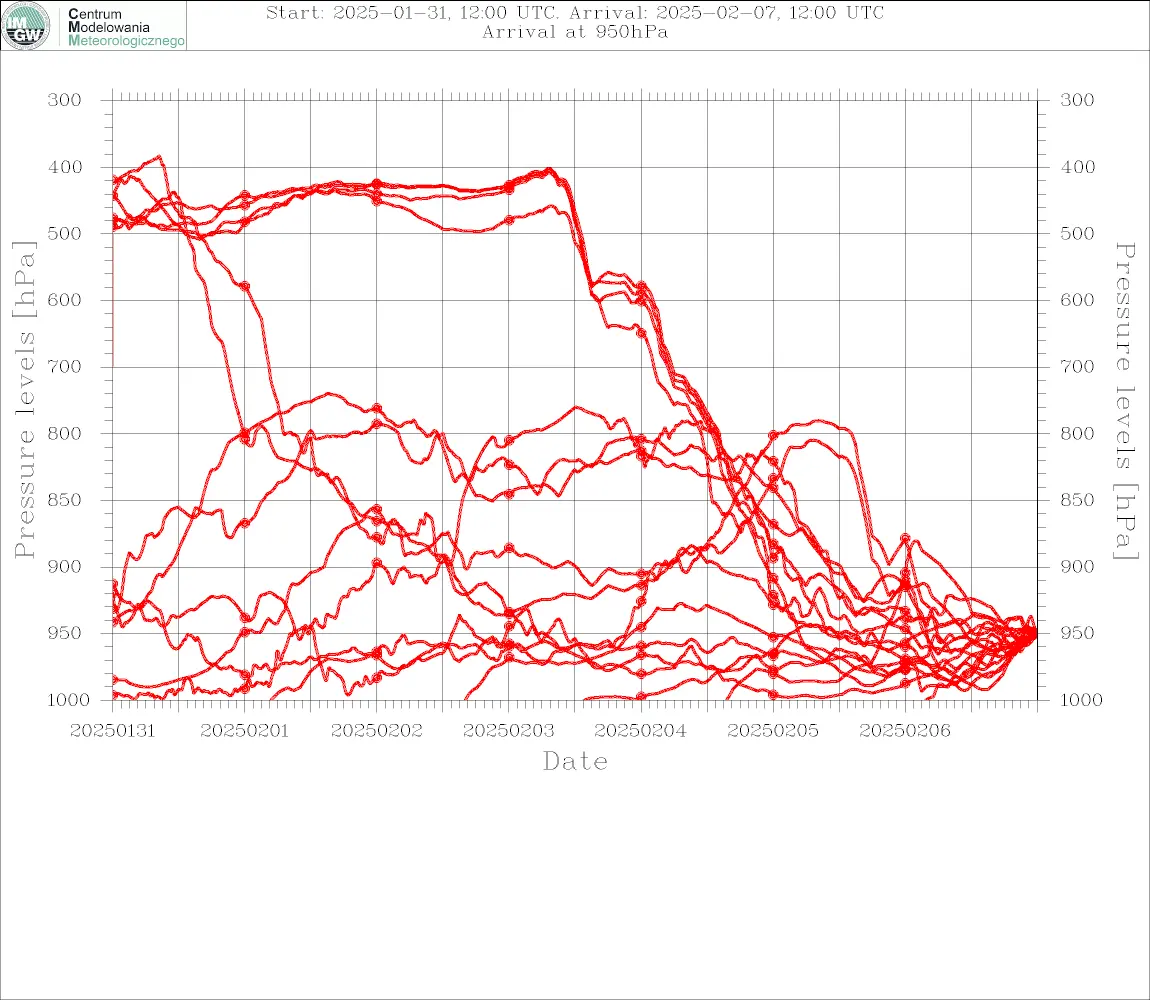Click the right "Pressure levels [hPa]" axis label
This screenshot has height=1000, width=1150.
[x=1125, y=401]
